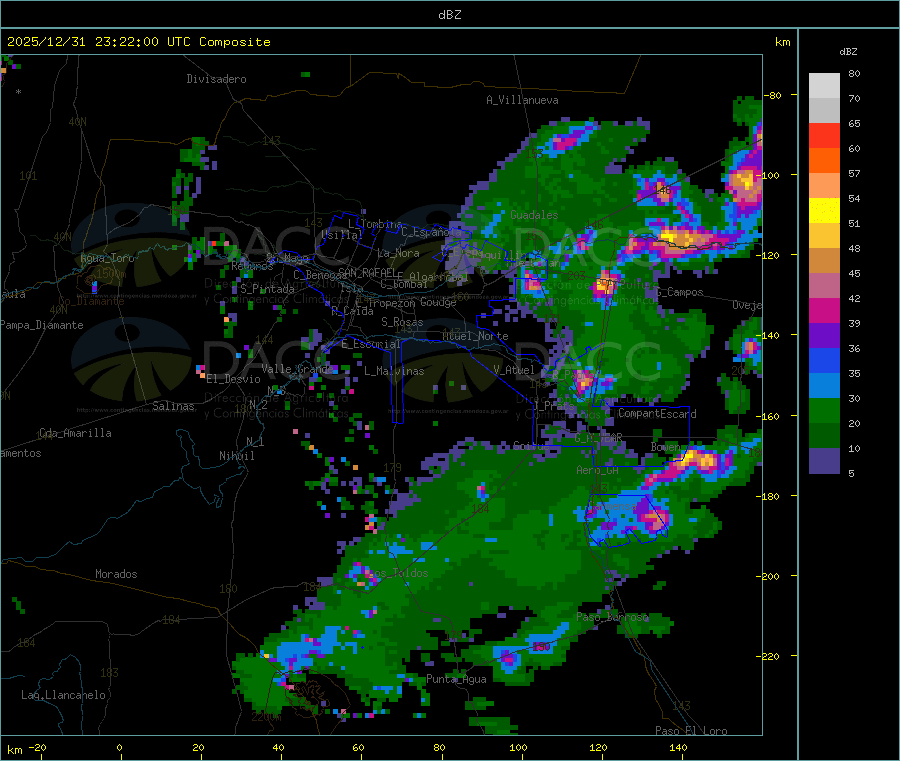
Task: Click the S_Pintada map label
Action: [x=267, y=289]
